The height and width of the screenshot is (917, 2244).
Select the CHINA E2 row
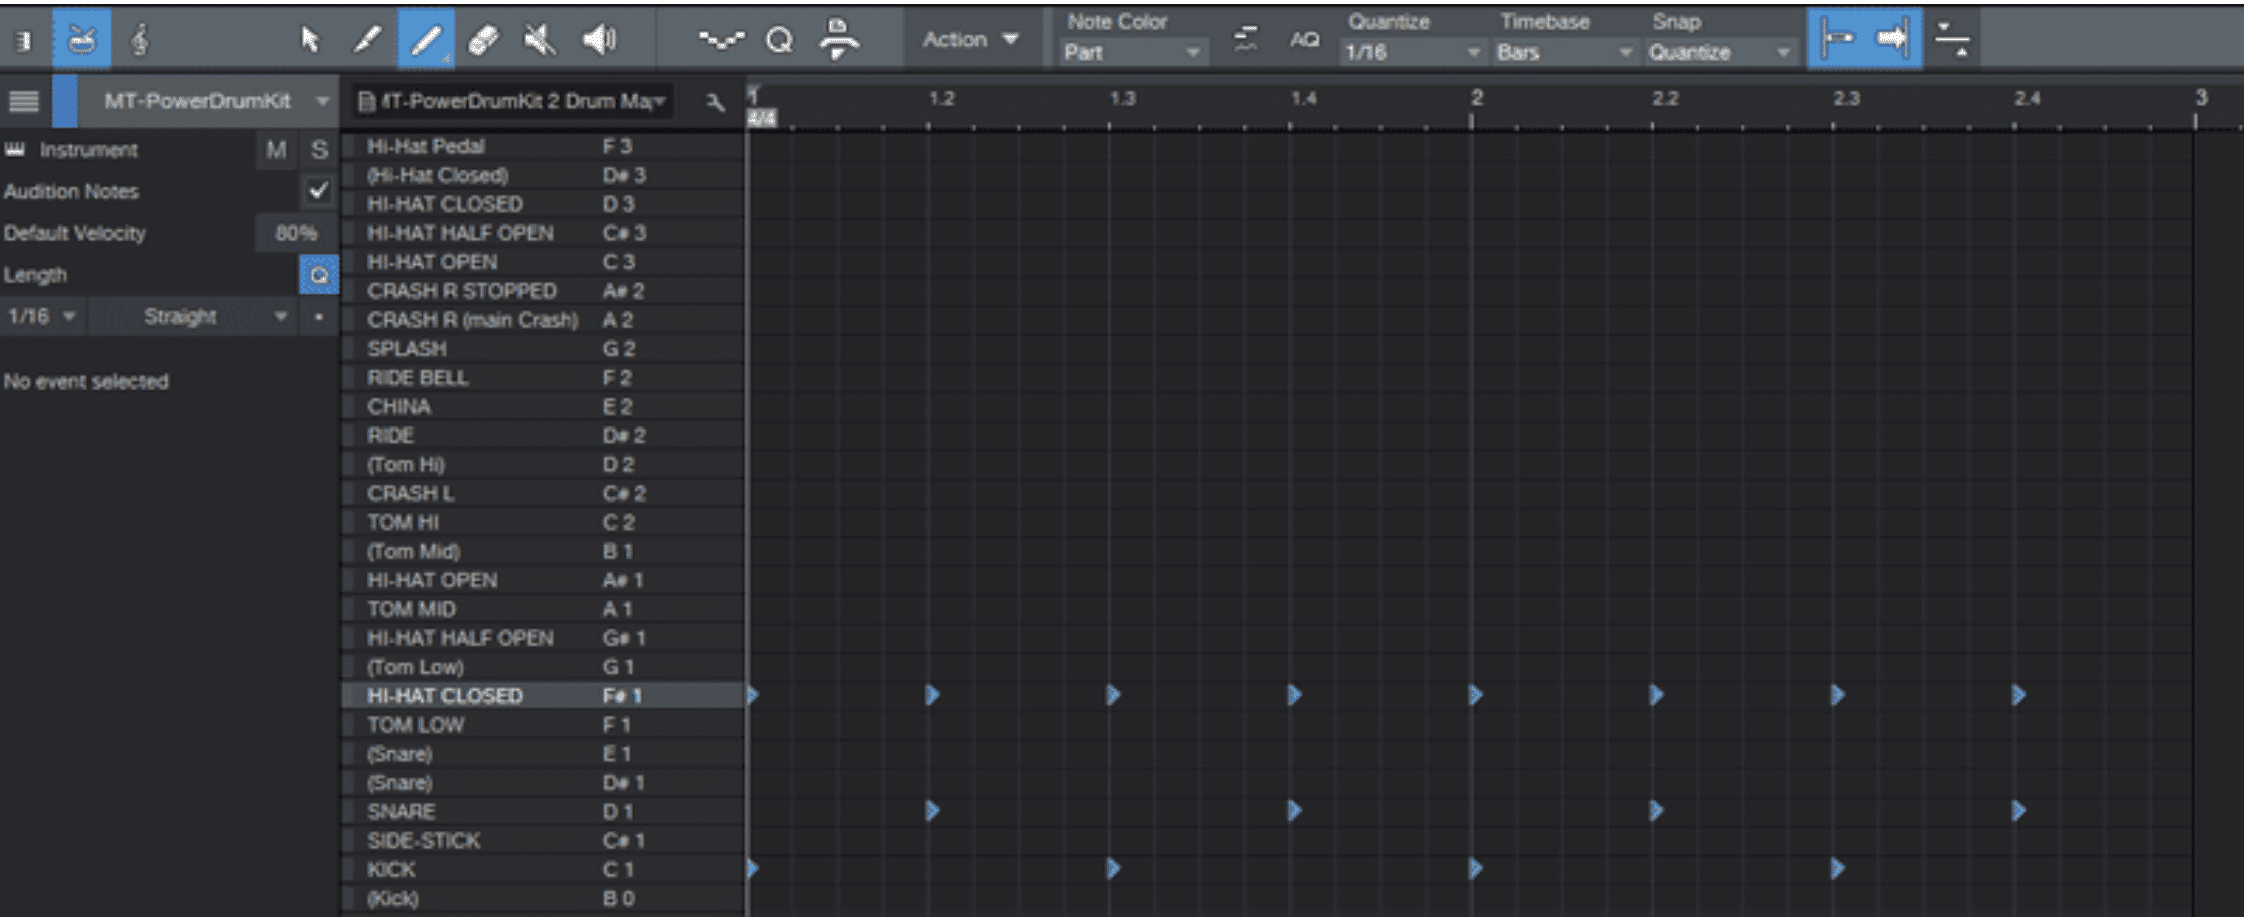click(543, 407)
